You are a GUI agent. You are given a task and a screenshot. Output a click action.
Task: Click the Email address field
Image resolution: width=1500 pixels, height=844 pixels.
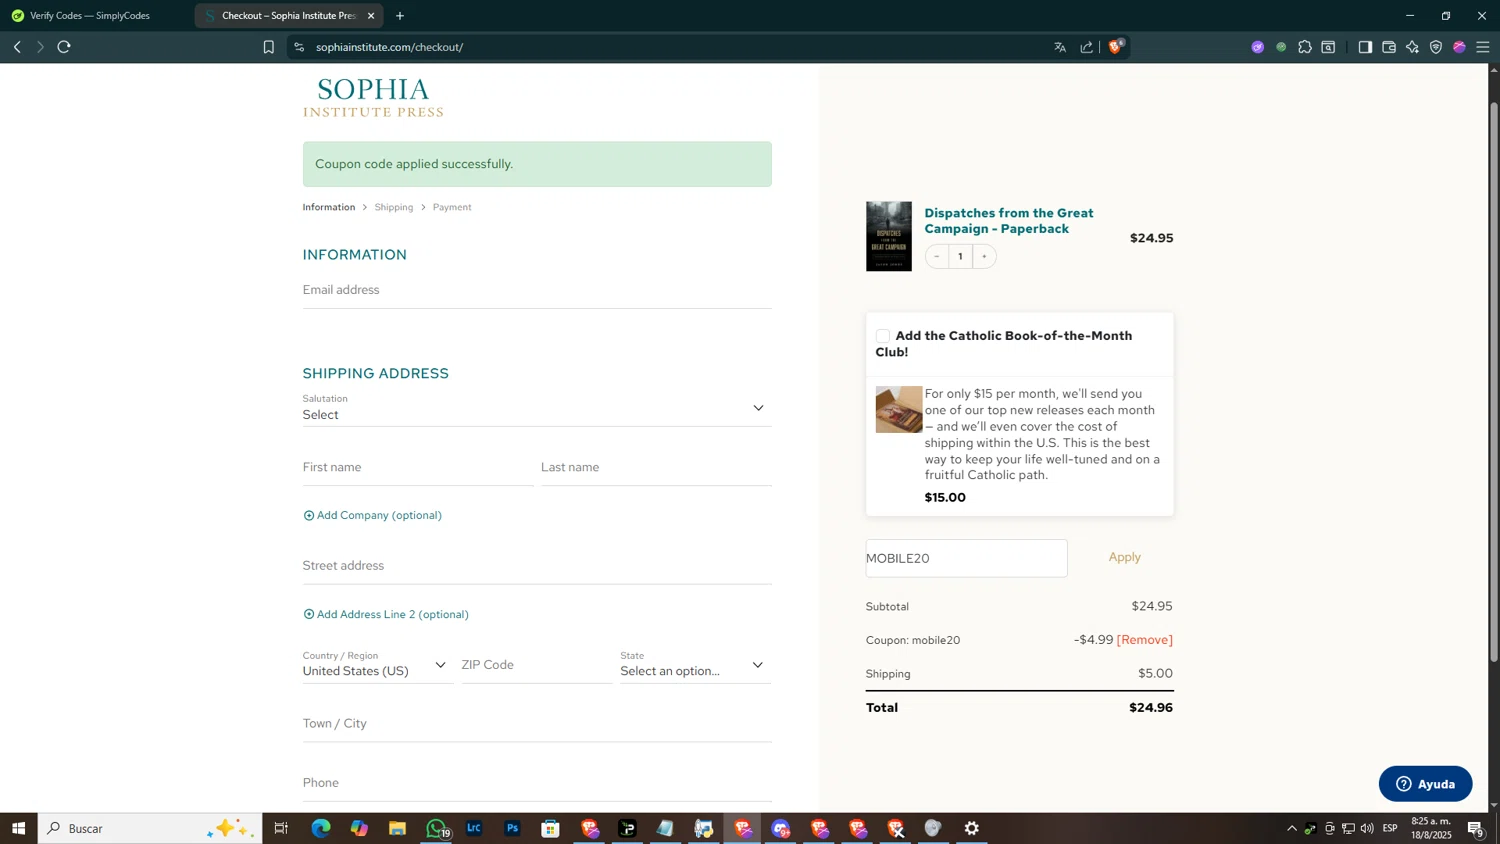(537, 290)
